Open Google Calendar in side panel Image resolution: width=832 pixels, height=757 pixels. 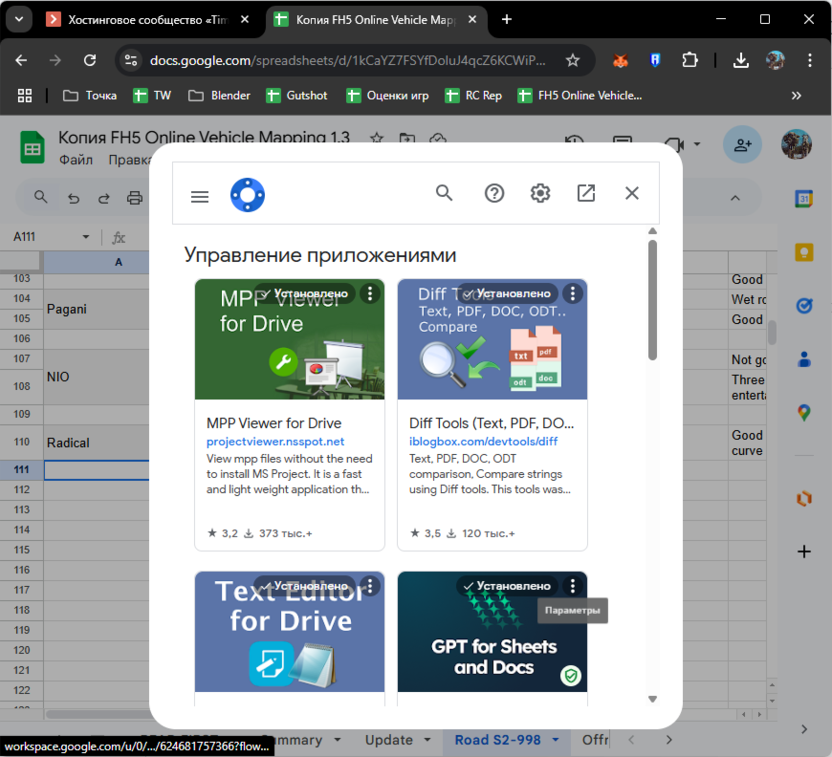[804, 200]
